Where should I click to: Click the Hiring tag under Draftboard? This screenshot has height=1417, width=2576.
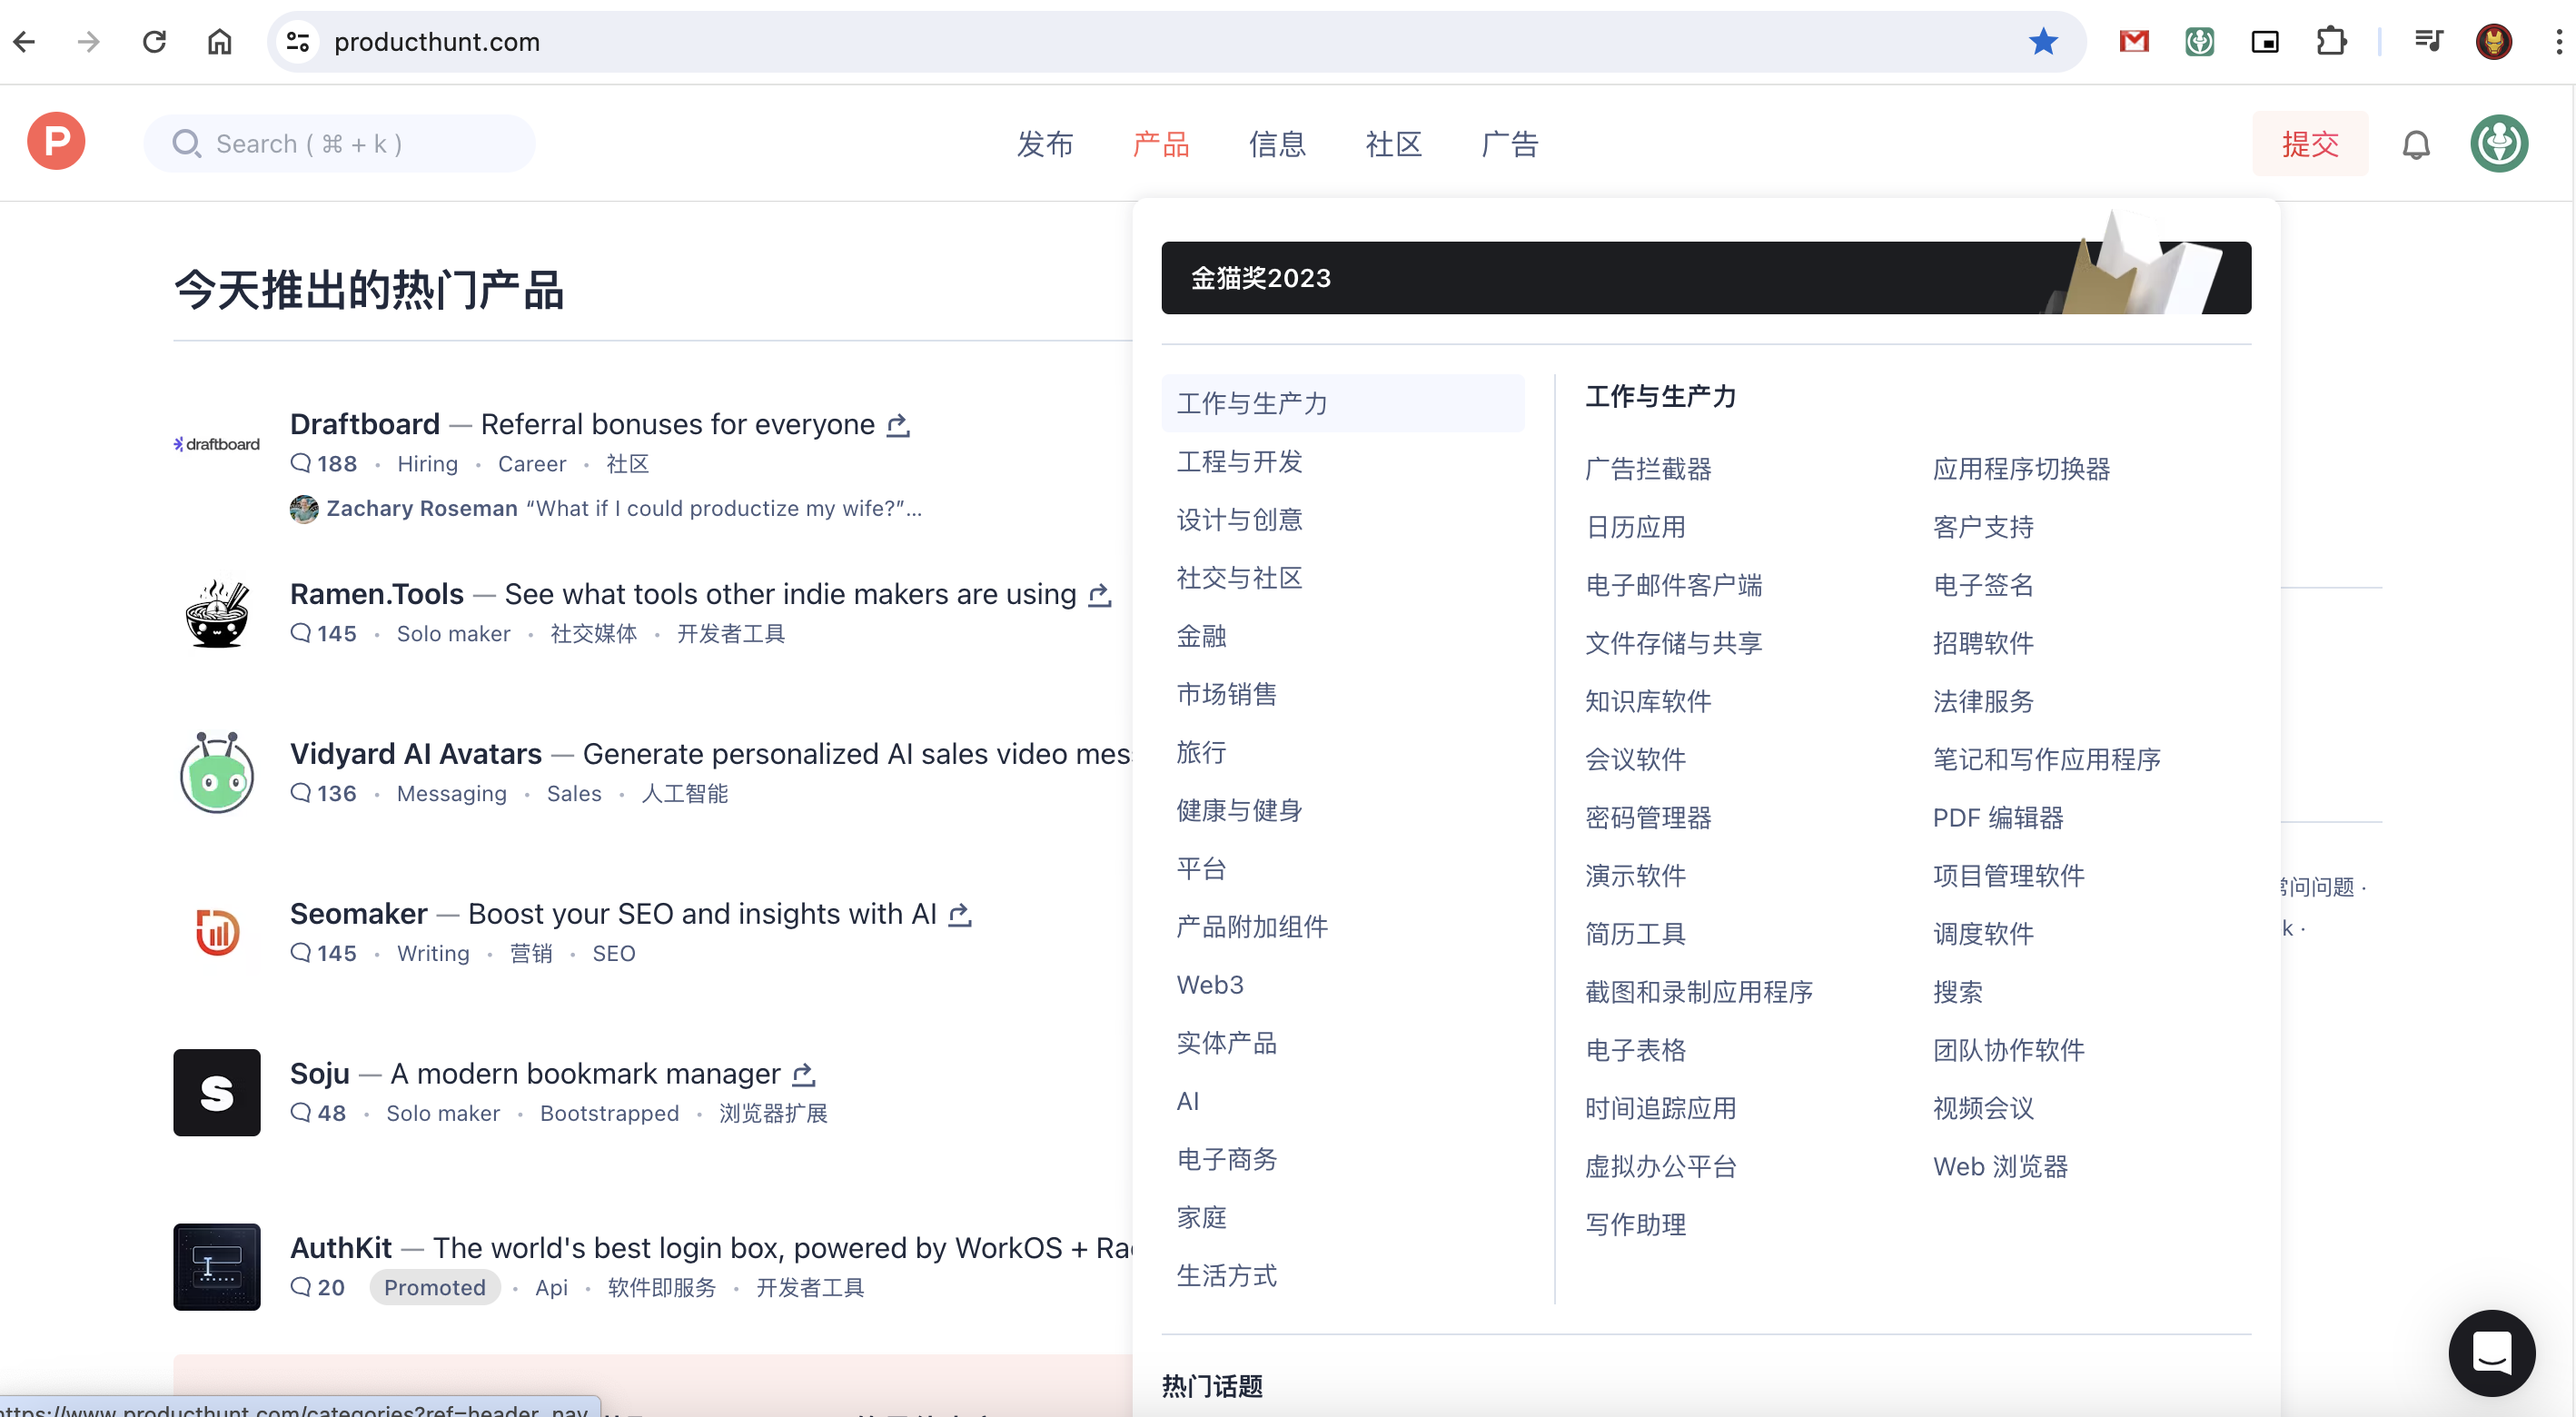click(427, 464)
